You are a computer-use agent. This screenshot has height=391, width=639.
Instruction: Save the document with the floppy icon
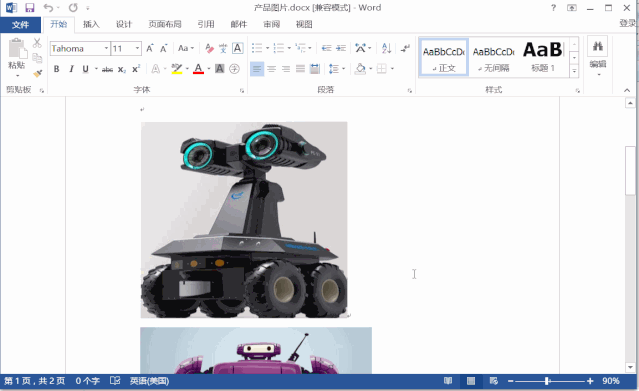[29, 8]
